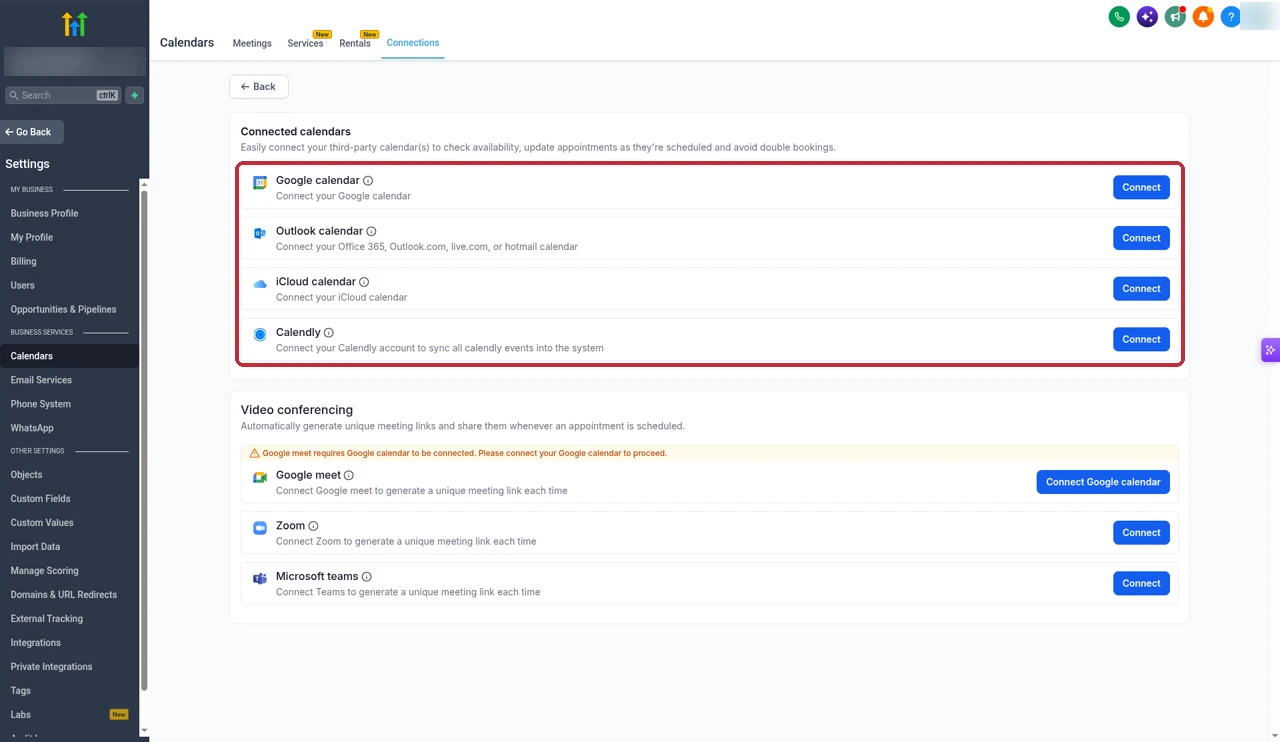Viewport: 1280px width, 742px height.
Task: Click the Microsoft teams logo icon
Action: click(260, 578)
